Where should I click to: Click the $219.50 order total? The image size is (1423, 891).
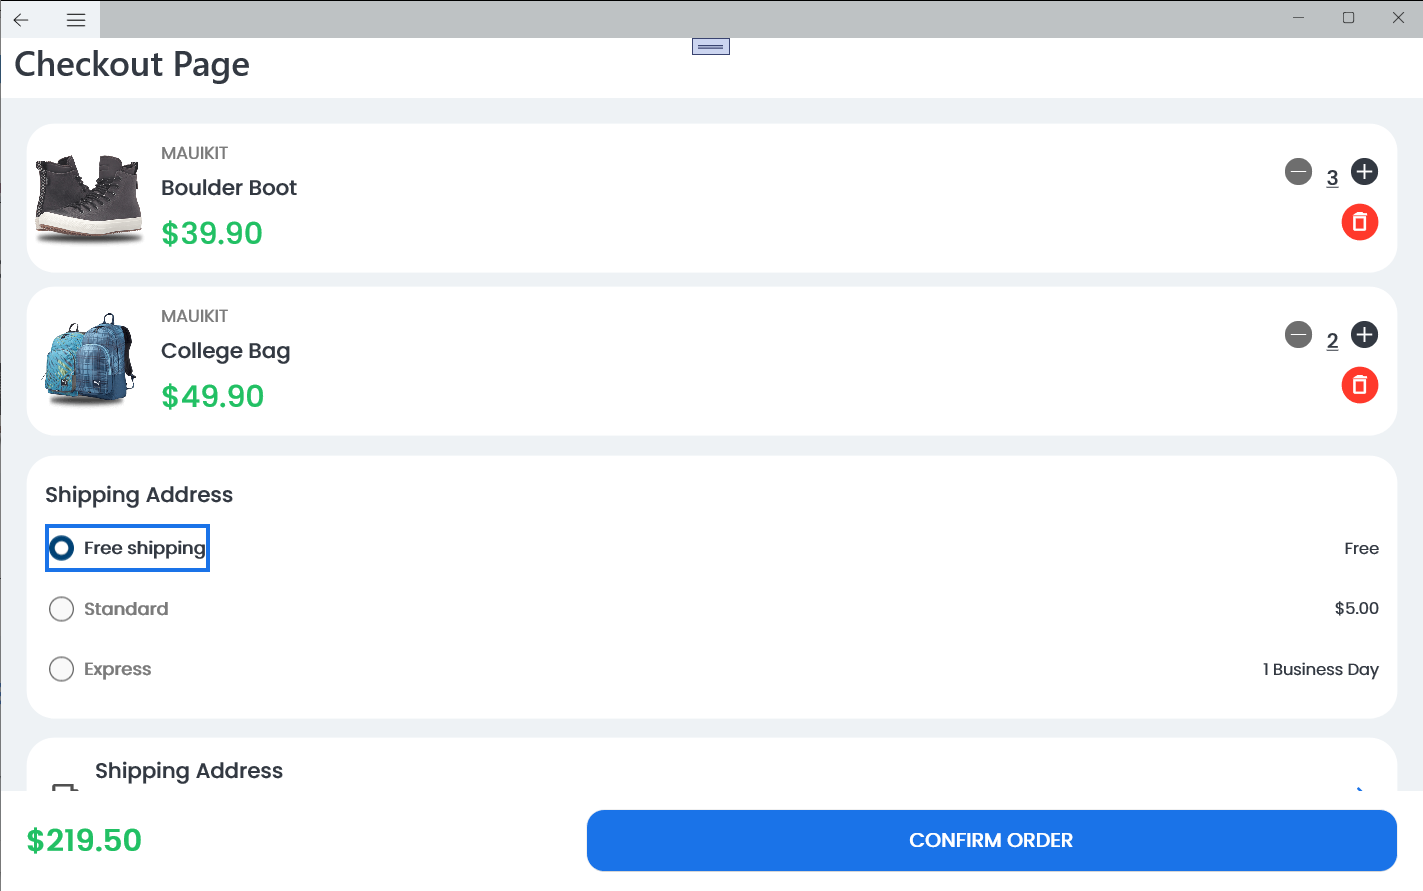[84, 840]
